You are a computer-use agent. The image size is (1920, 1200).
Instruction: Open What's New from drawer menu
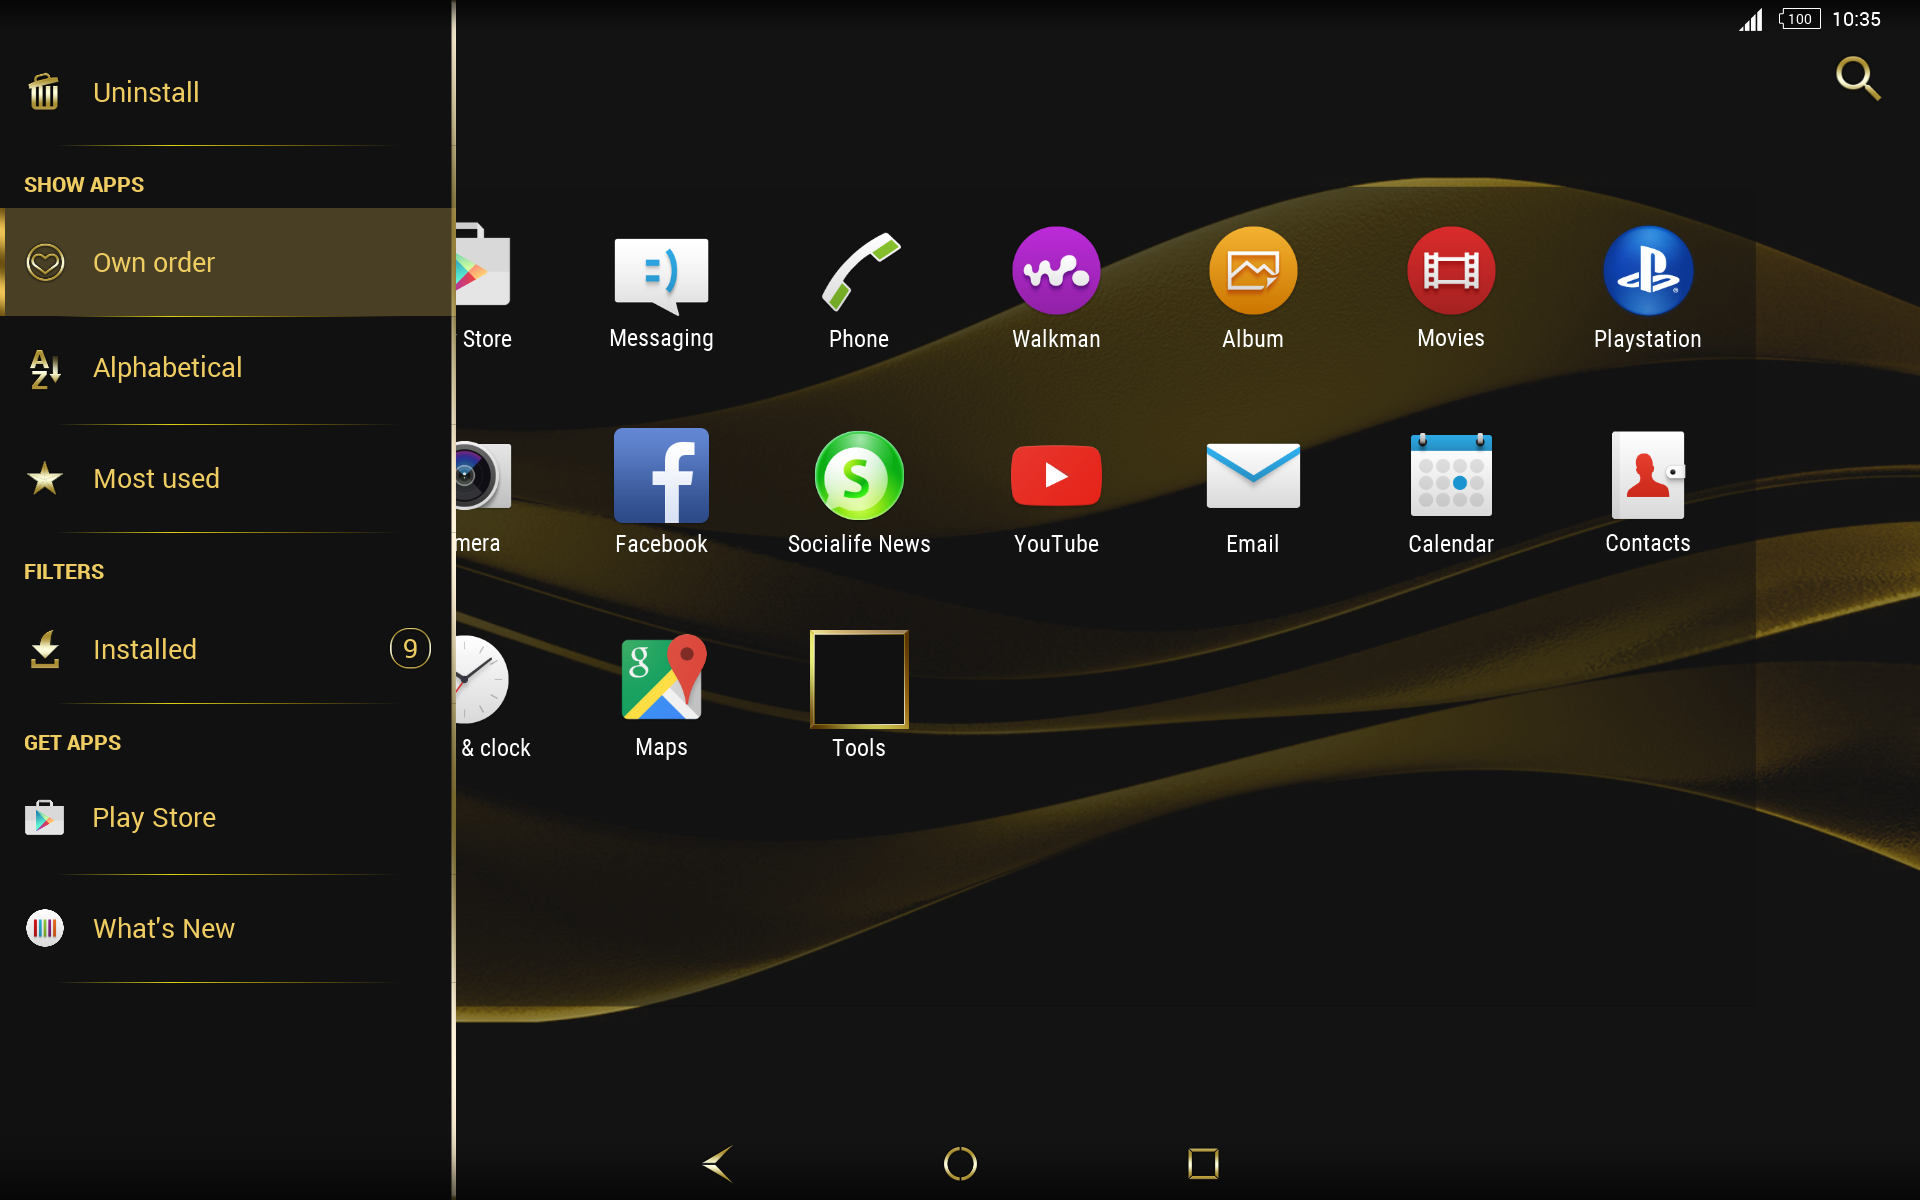(x=226, y=928)
